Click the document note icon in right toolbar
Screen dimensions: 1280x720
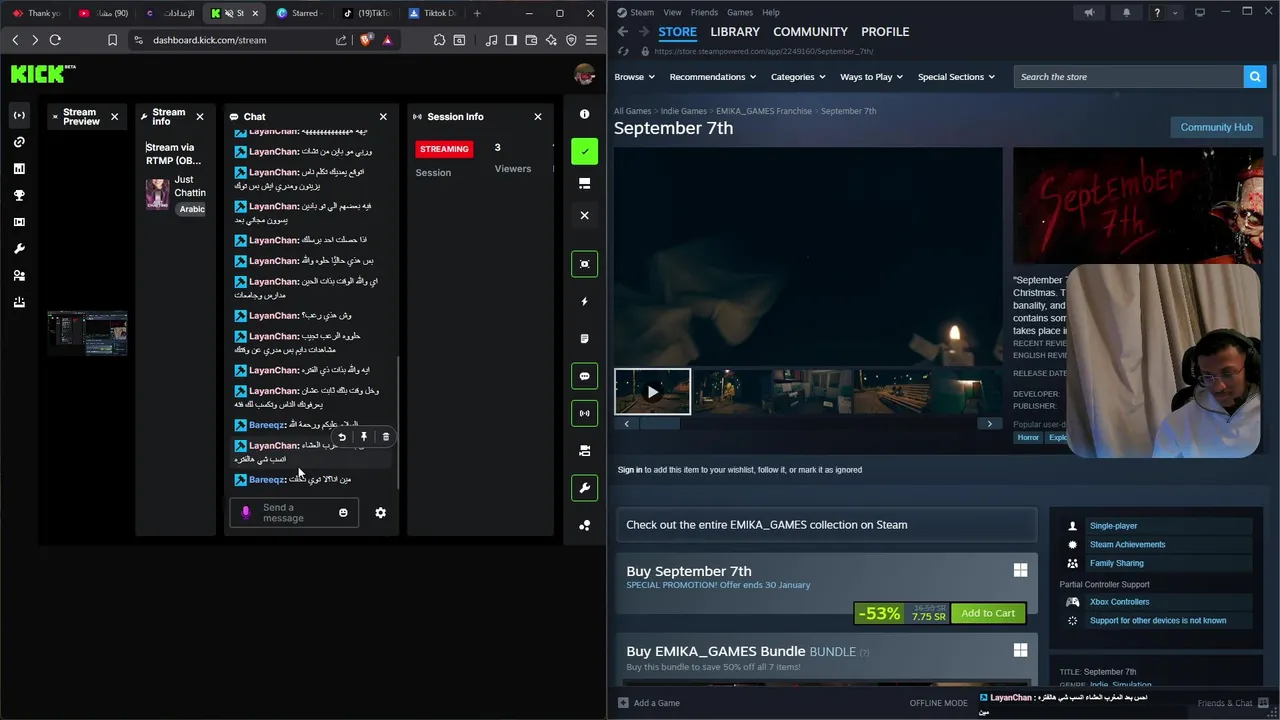tap(585, 339)
